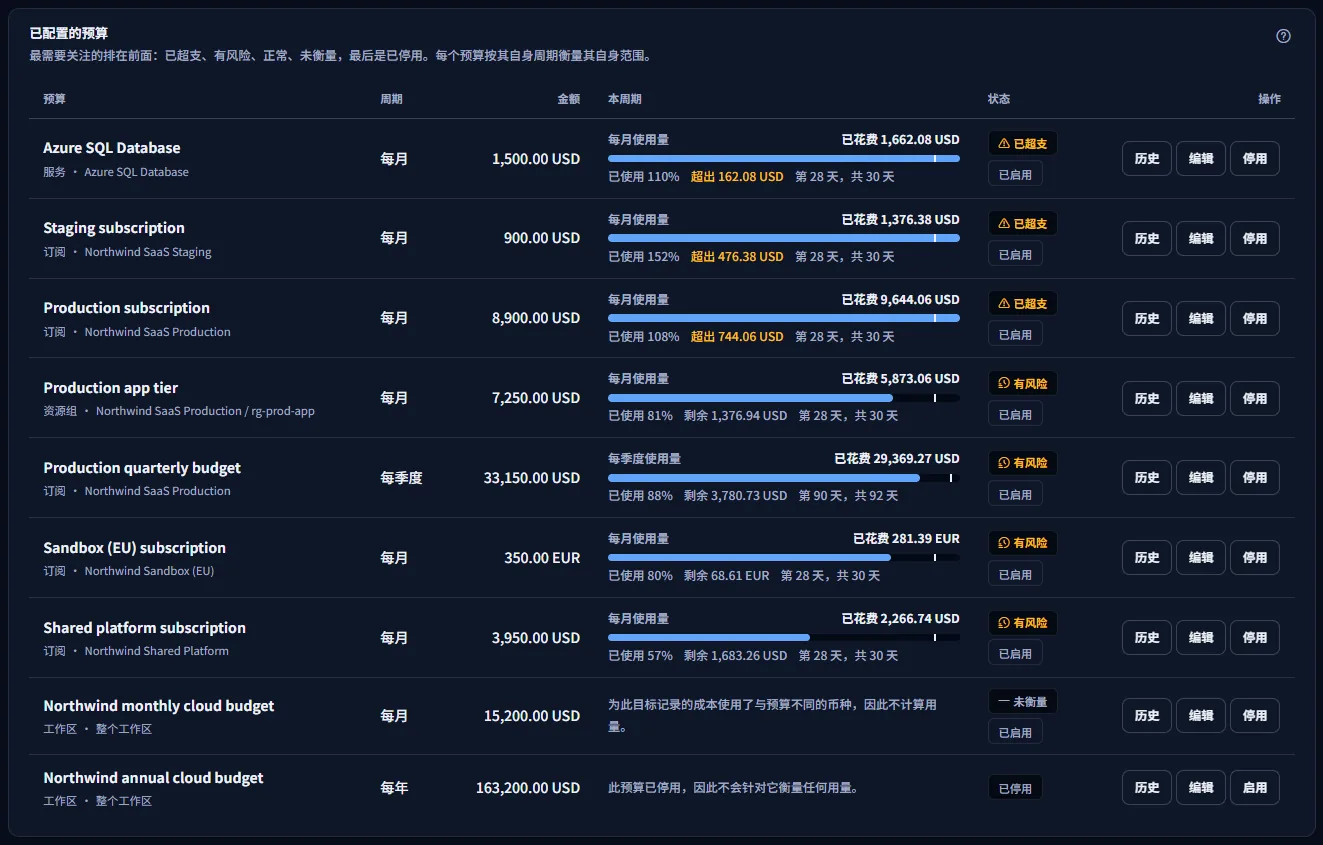
Task: Click the 未衡量 status on Northwind monthly budget
Action: [1023, 702]
